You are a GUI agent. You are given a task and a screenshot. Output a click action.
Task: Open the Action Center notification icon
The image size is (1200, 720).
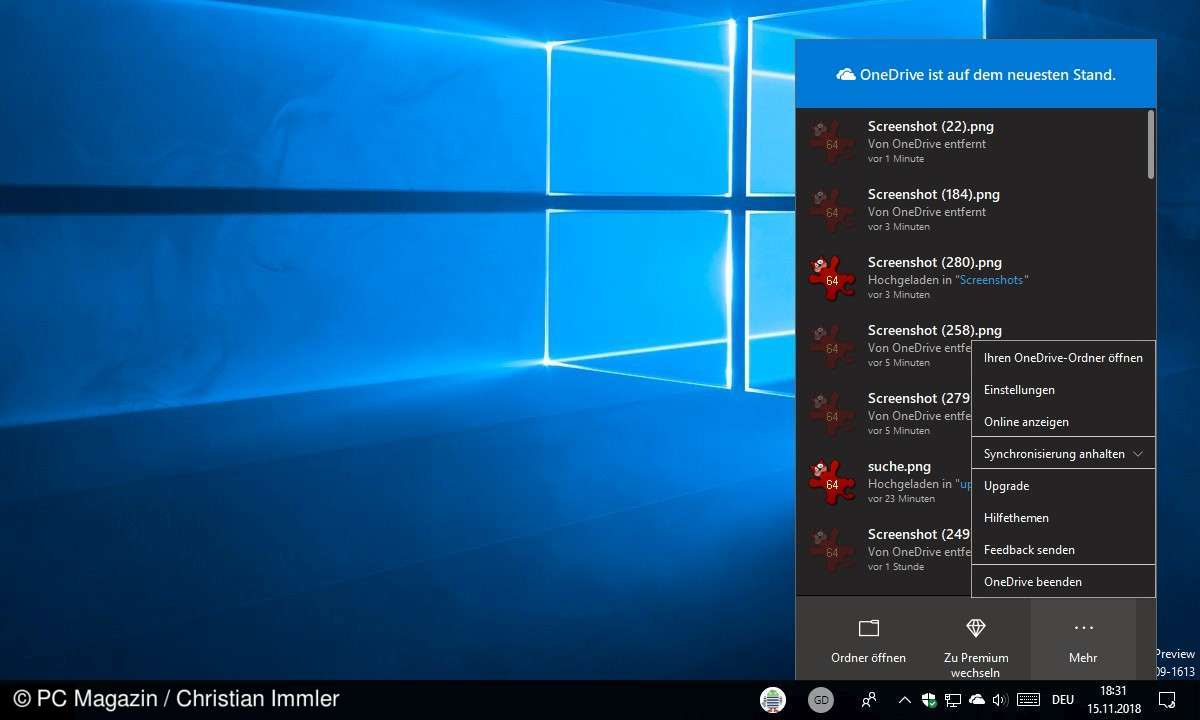tap(1166, 699)
